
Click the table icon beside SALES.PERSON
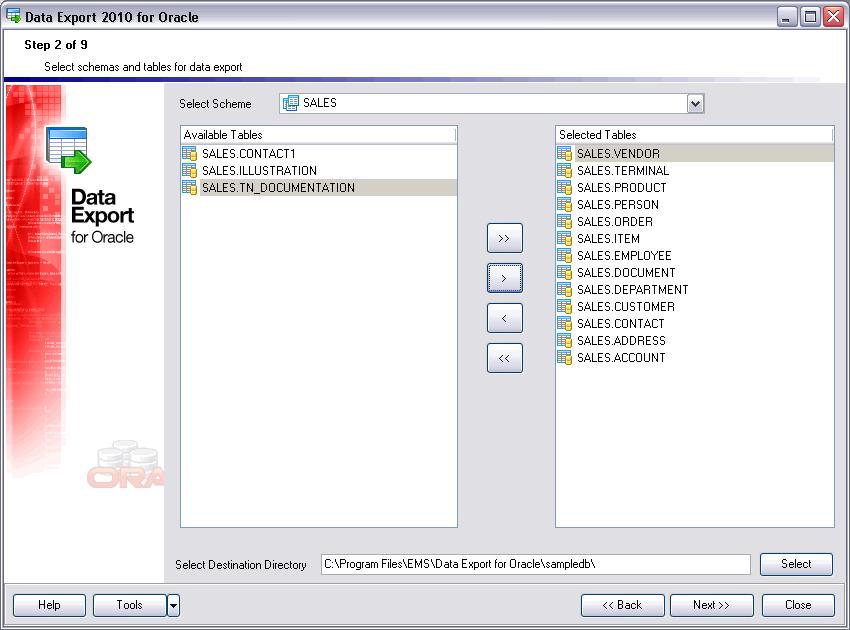coord(565,205)
